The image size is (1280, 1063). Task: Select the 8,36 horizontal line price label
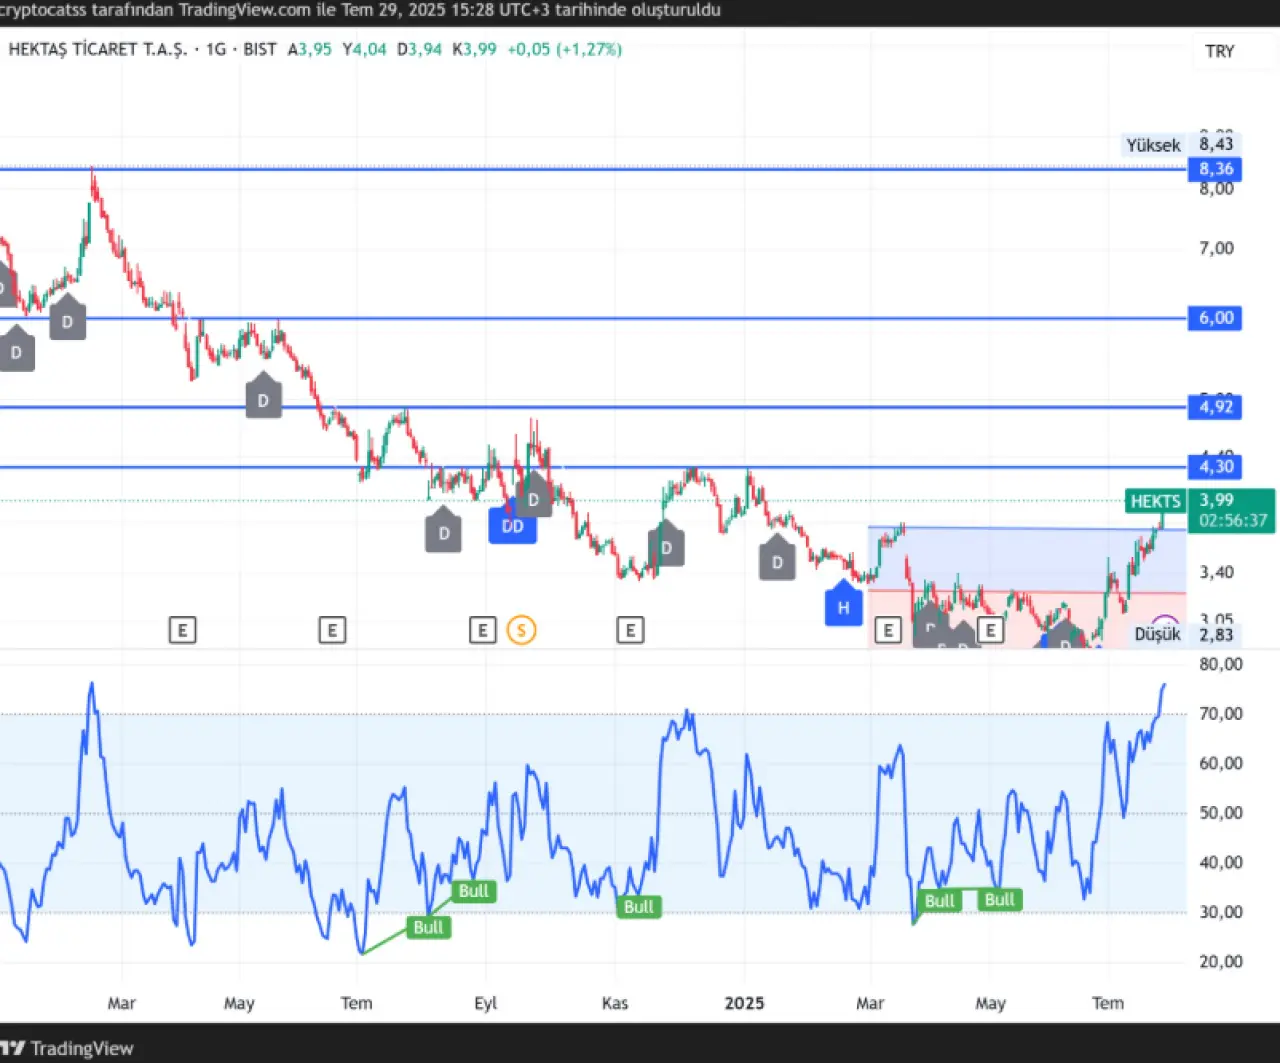pyautogui.click(x=1215, y=169)
